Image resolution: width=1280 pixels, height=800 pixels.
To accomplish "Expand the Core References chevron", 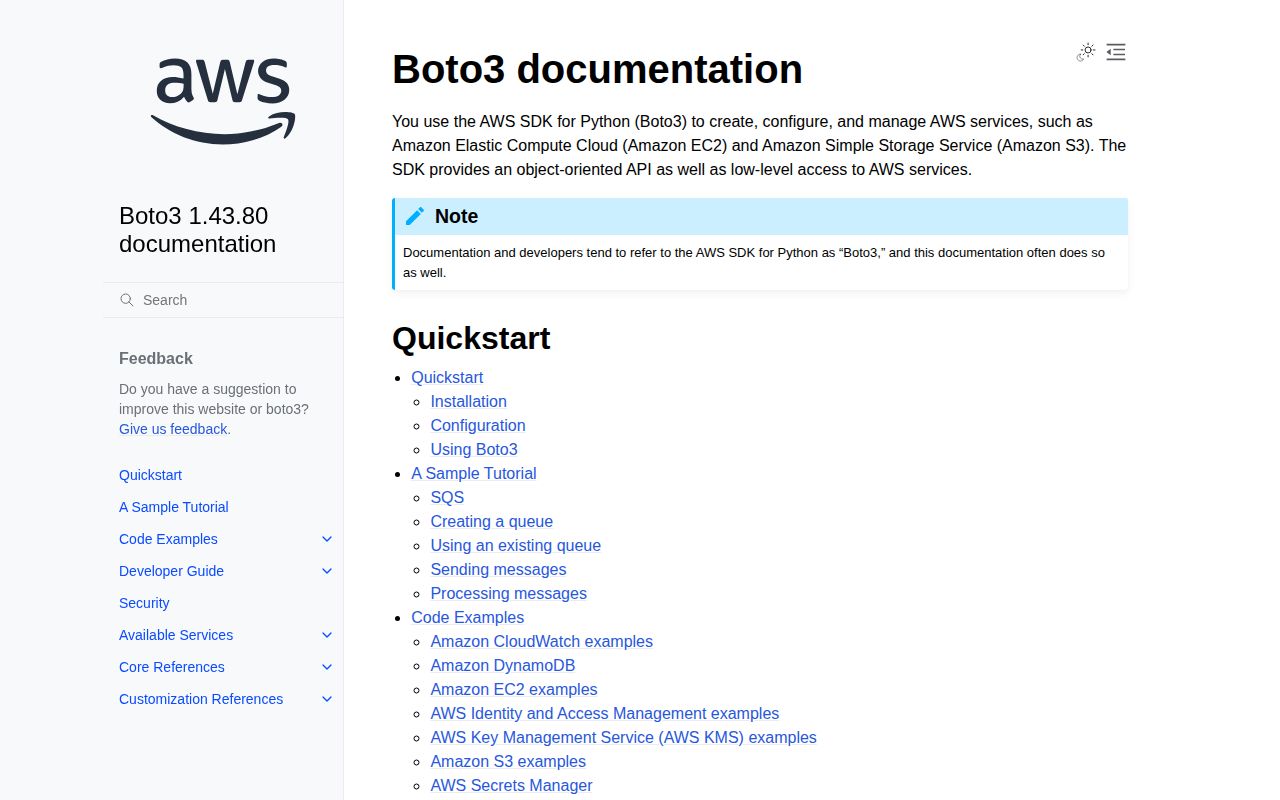I will click(327, 667).
